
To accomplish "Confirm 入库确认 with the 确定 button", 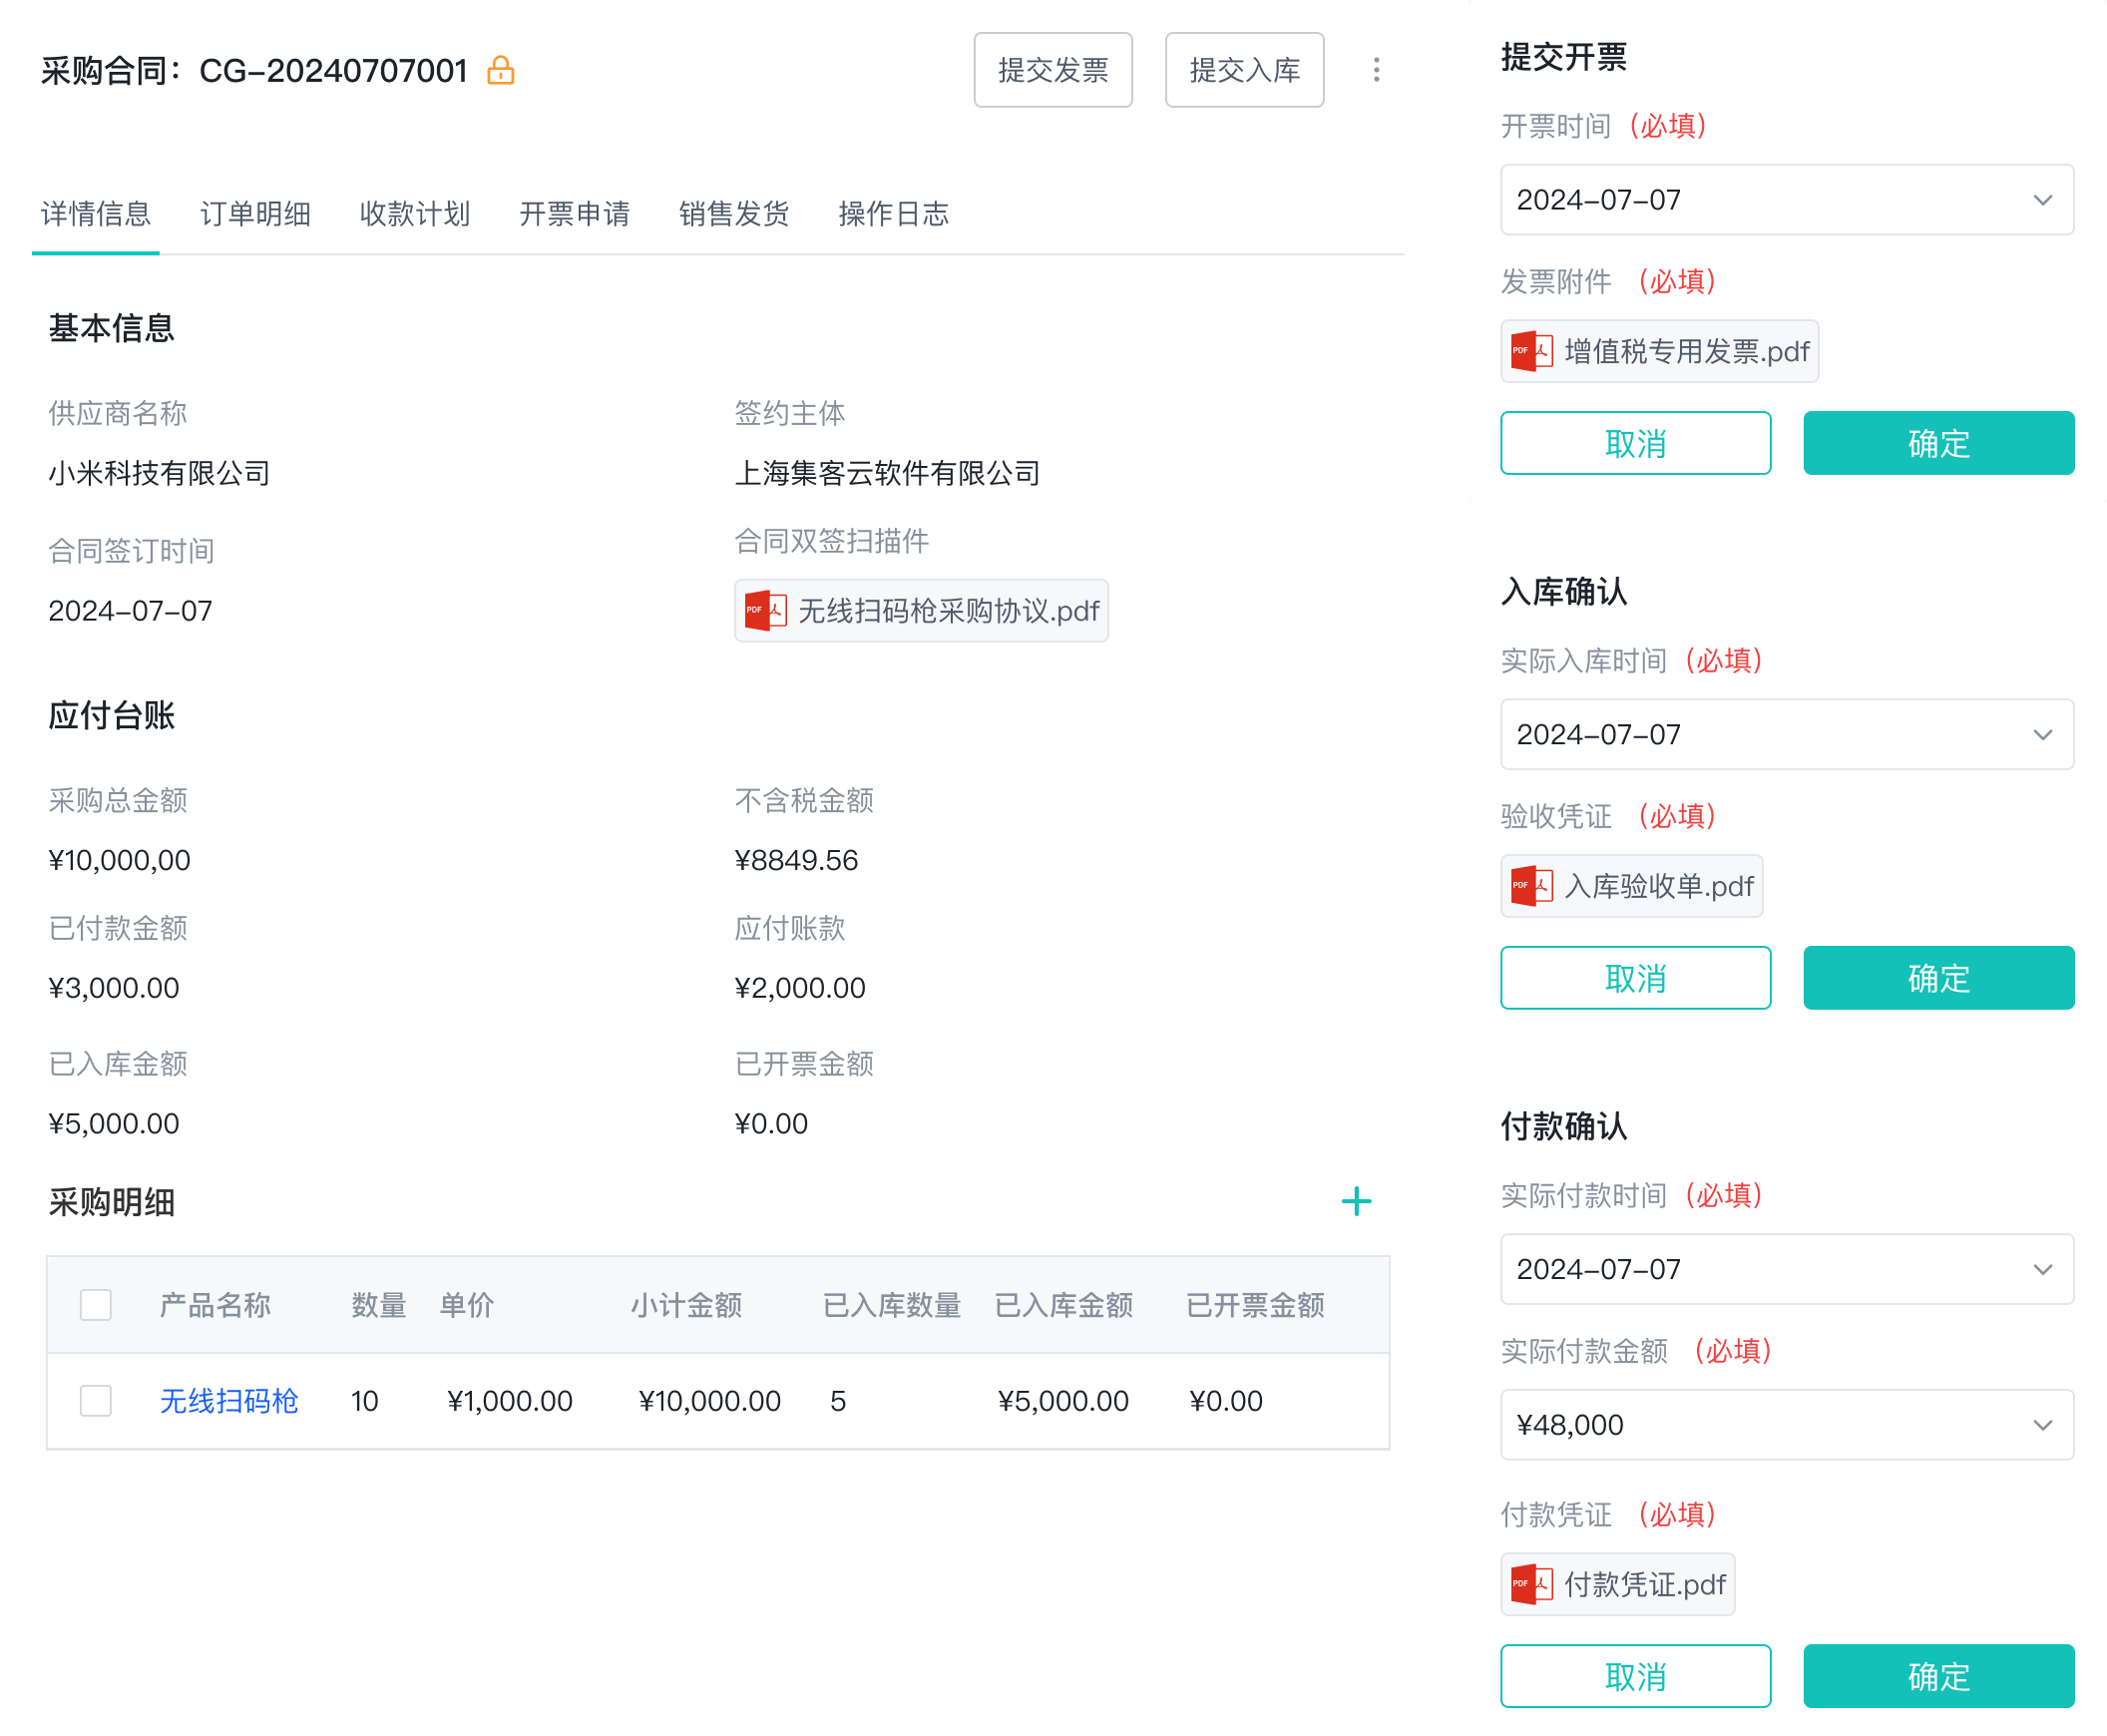I will [1937, 978].
